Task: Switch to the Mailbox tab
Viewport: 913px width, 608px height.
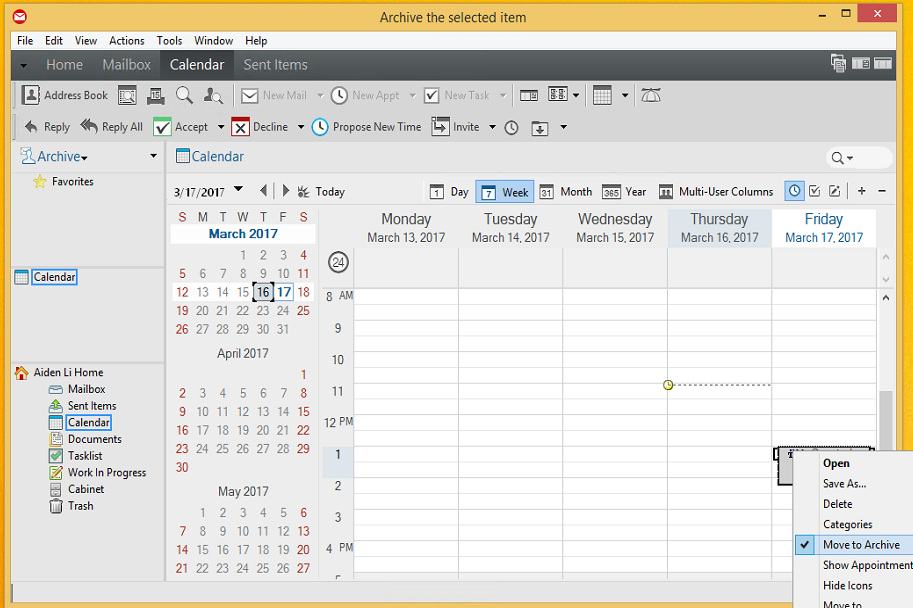Action: click(126, 65)
